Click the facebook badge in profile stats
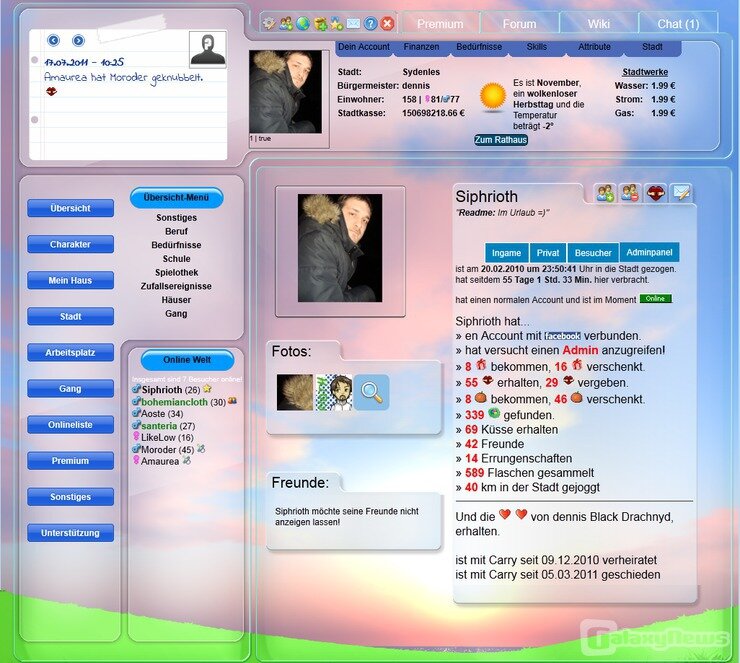Screen dimensions: 740x663 click(x=562, y=336)
